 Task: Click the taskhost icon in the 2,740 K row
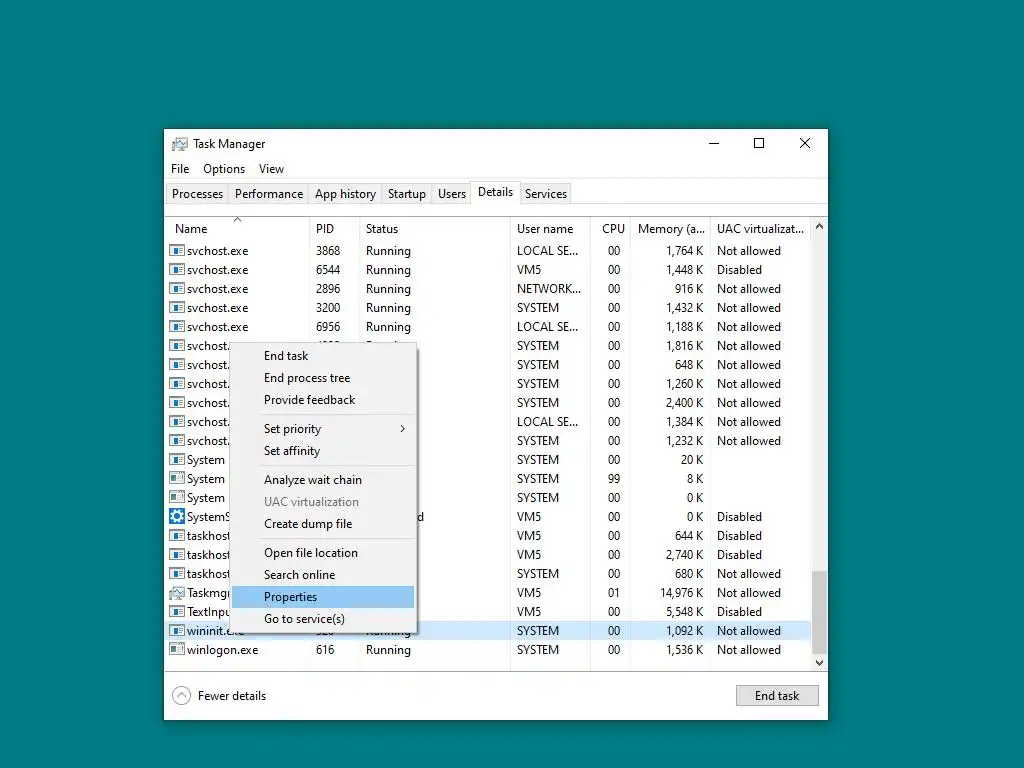click(176, 554)
